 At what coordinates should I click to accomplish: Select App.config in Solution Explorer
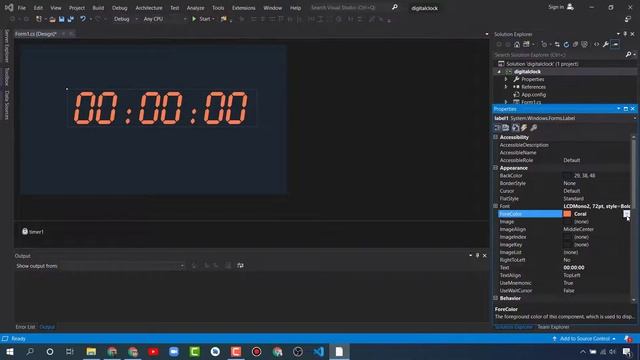(x=533, y=95)
